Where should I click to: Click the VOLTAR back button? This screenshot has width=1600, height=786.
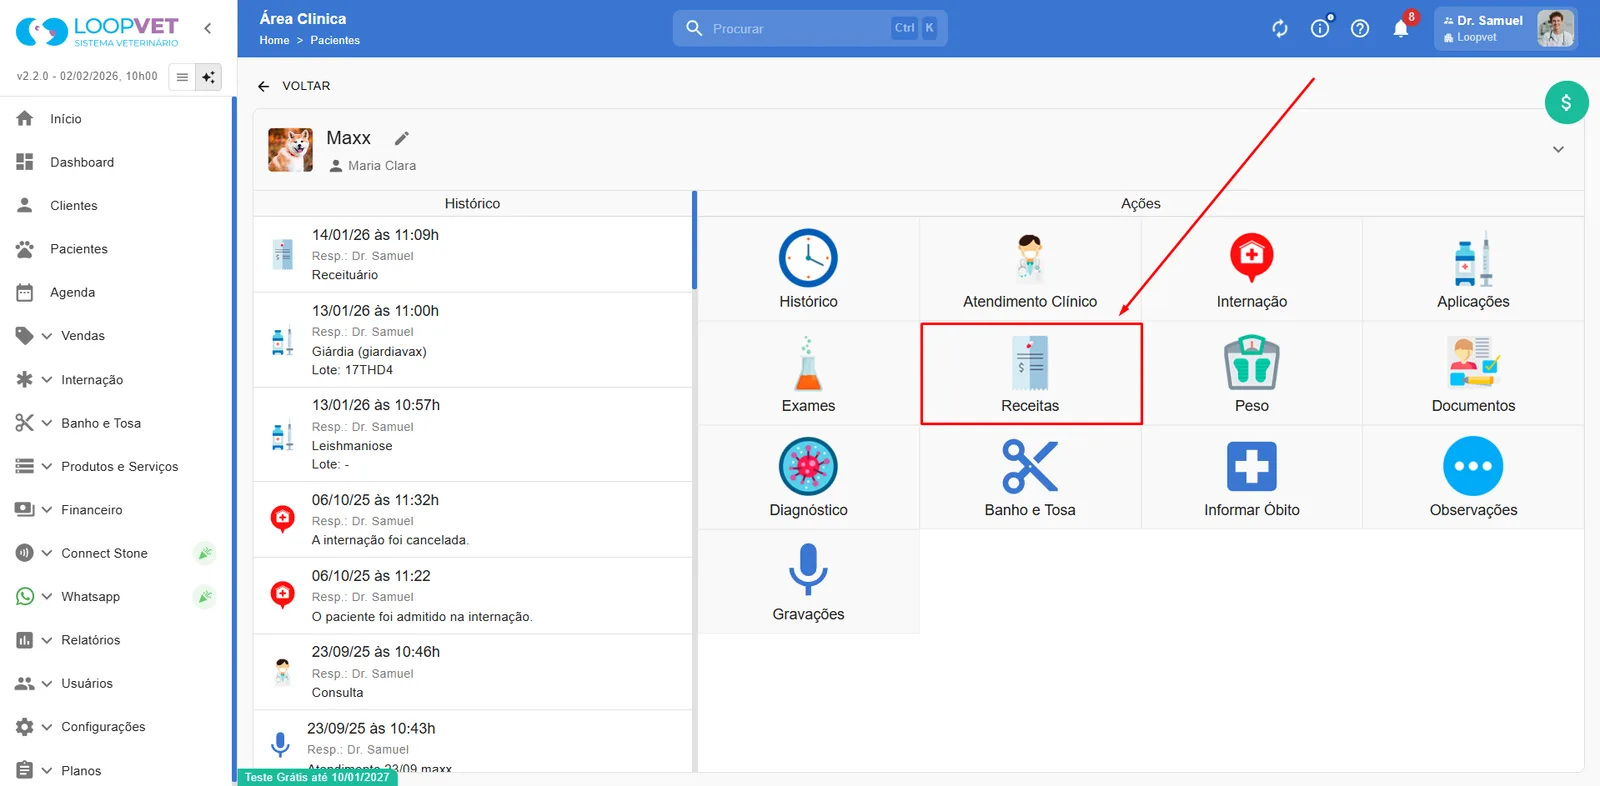pyautogui.click(x=294, y=86)
